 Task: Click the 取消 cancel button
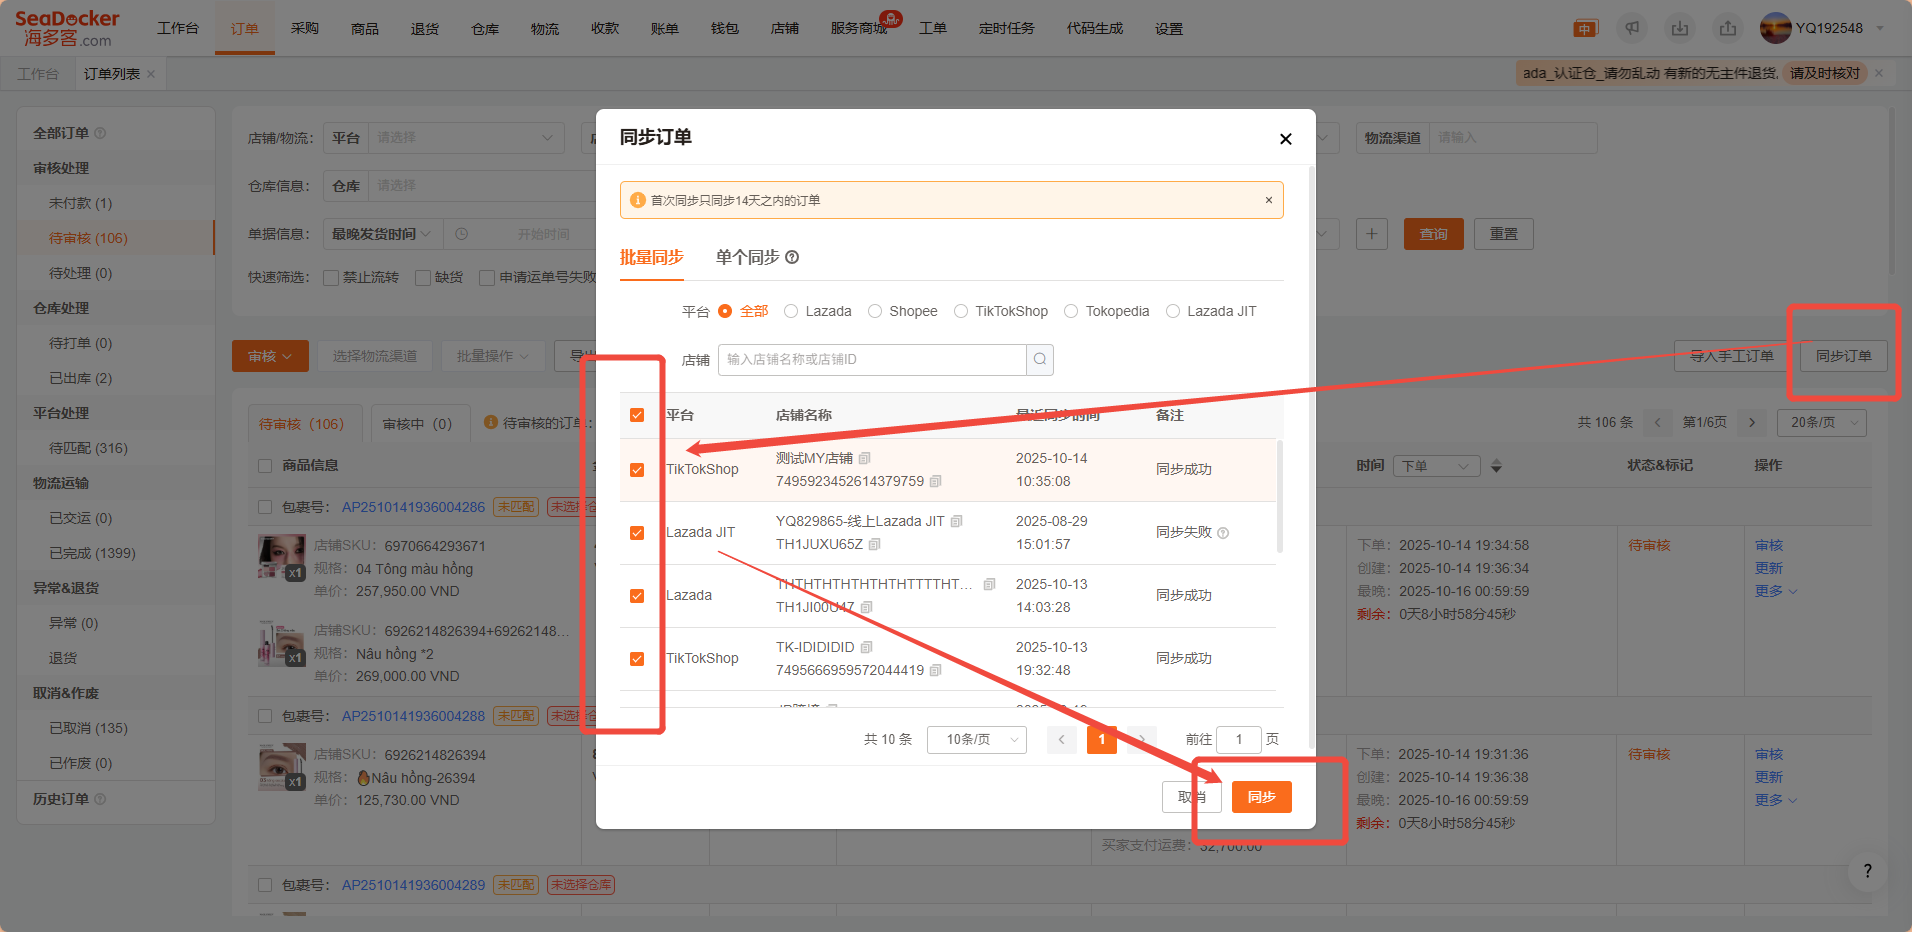pos(1191,797)
